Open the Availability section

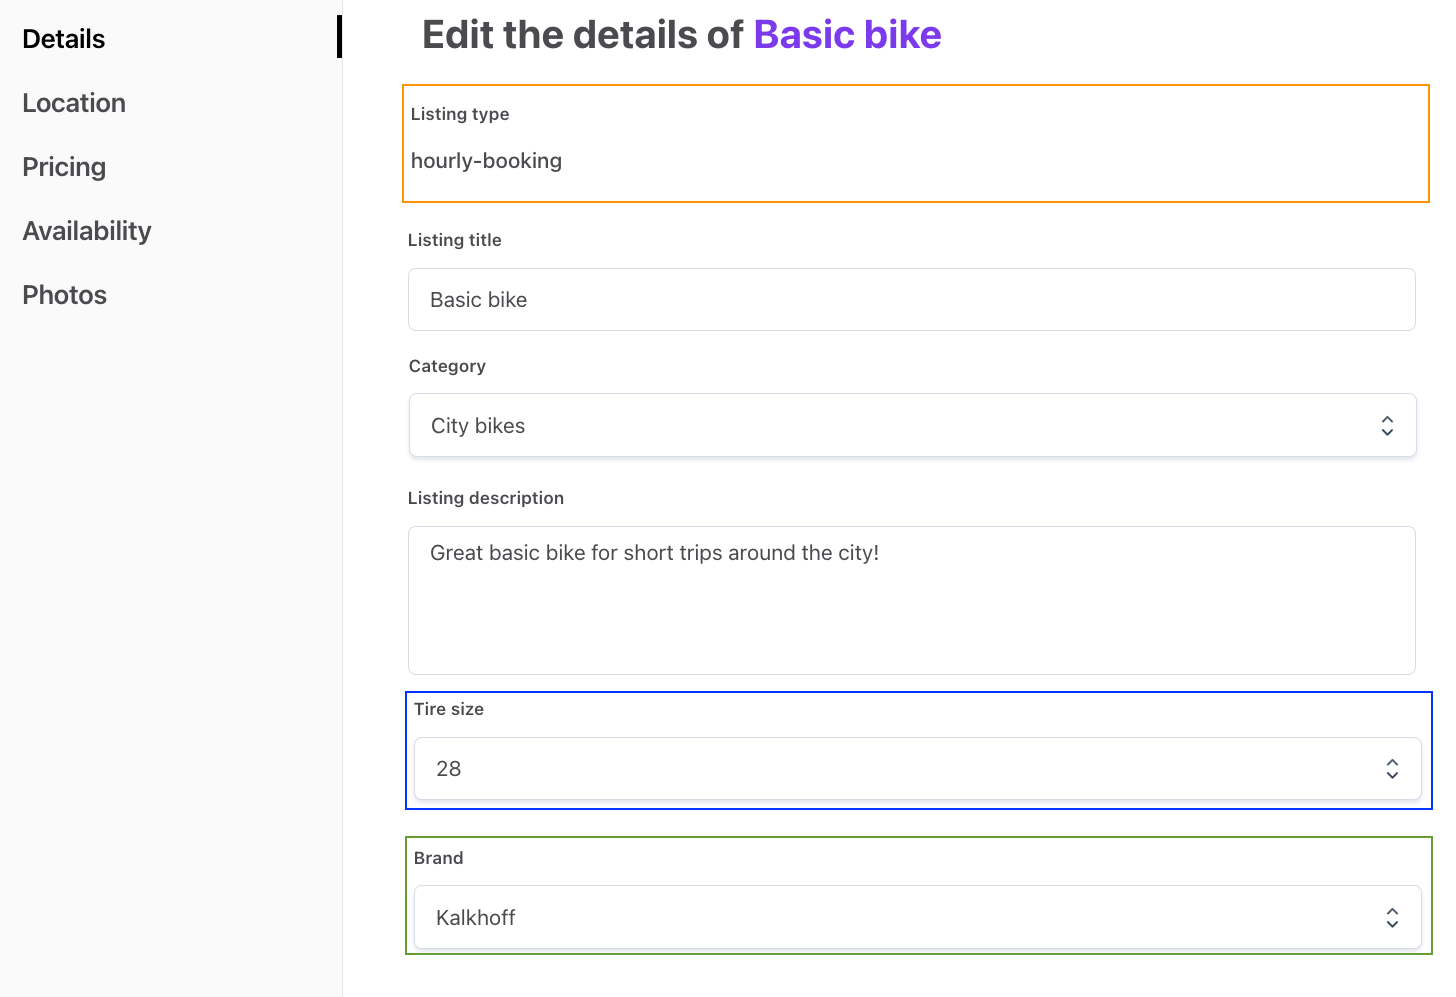[x=86, y=230]
